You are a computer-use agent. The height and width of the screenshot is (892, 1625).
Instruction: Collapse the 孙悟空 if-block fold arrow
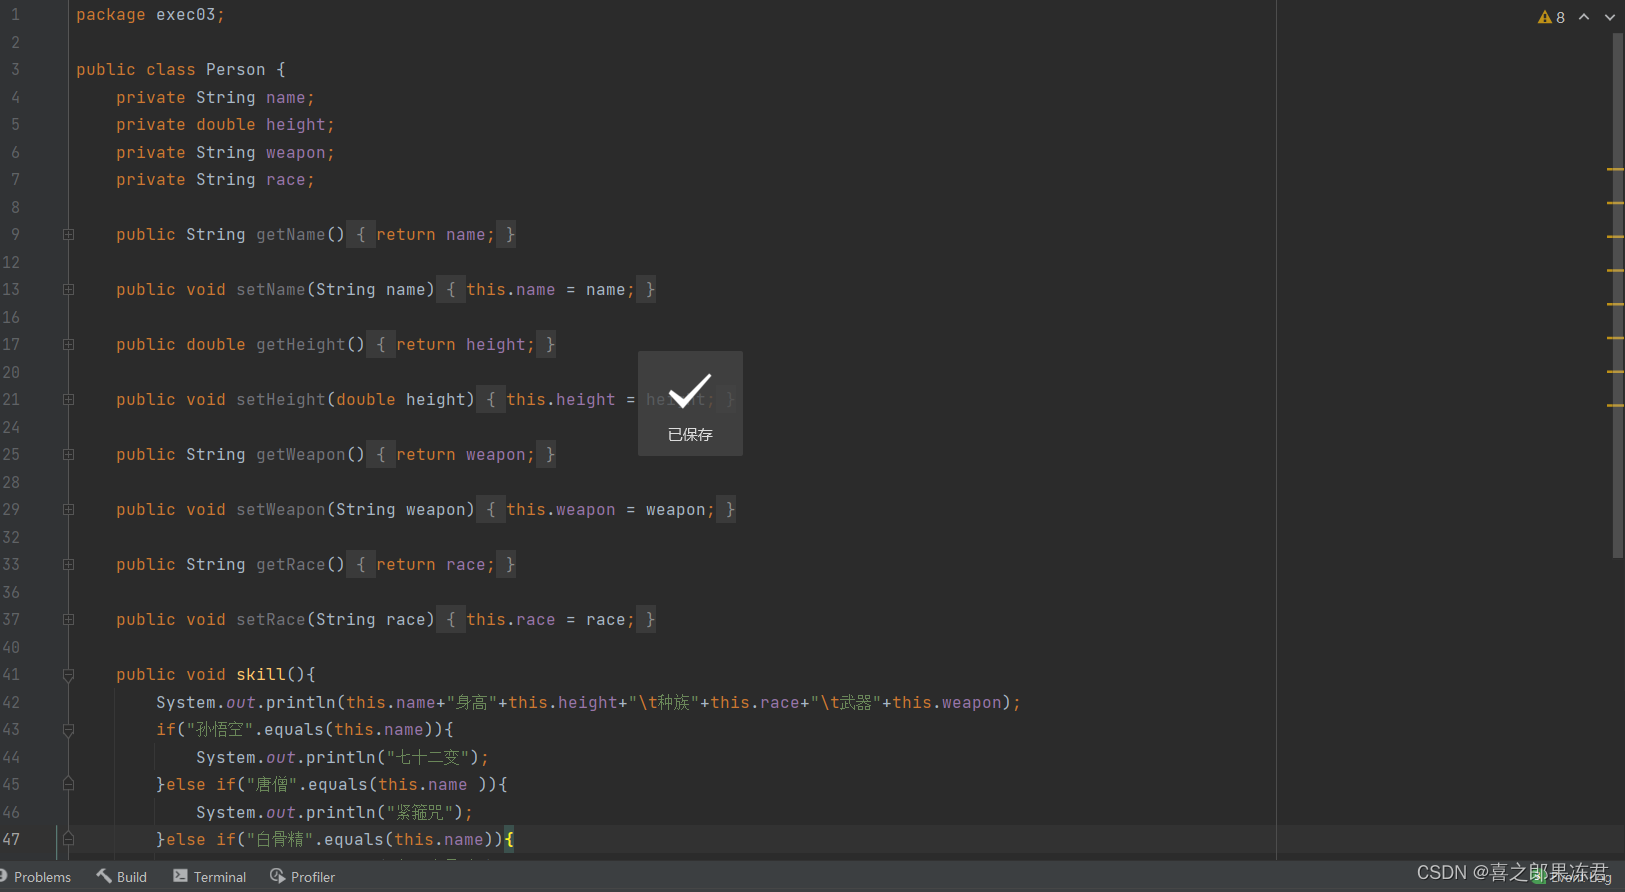coord(68,730)
